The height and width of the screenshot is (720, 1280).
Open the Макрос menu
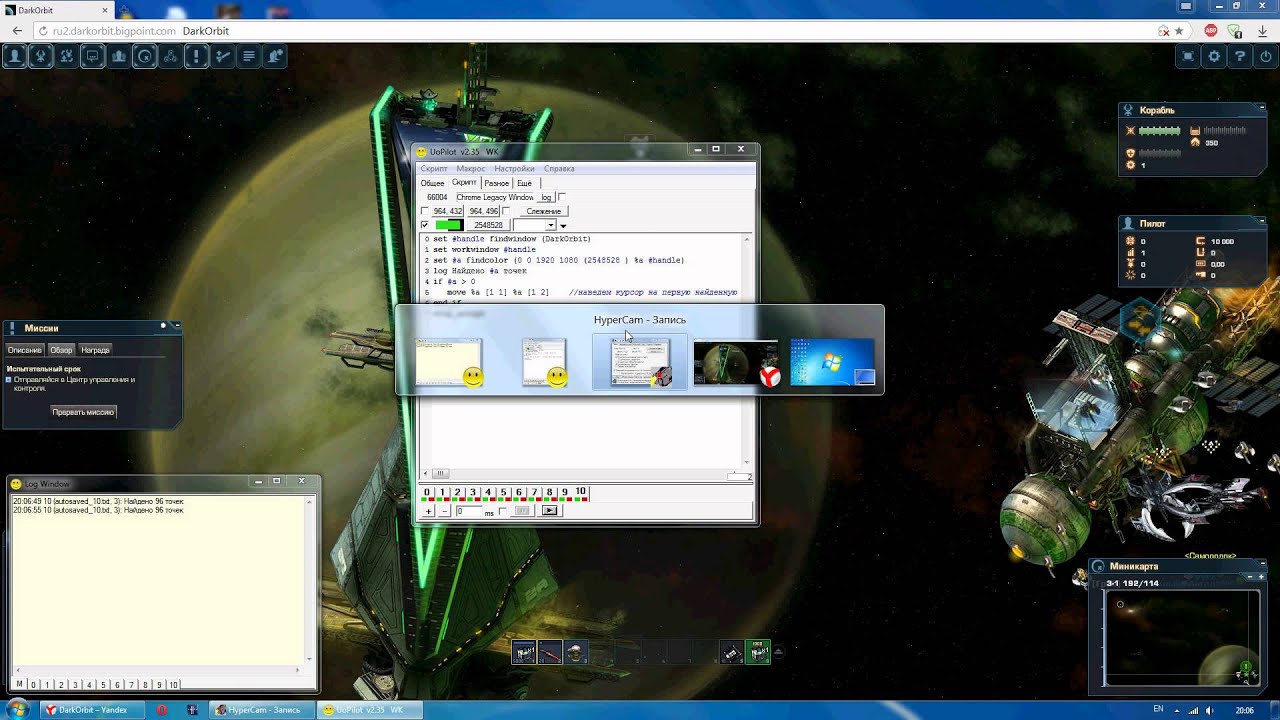pos(470,168)
